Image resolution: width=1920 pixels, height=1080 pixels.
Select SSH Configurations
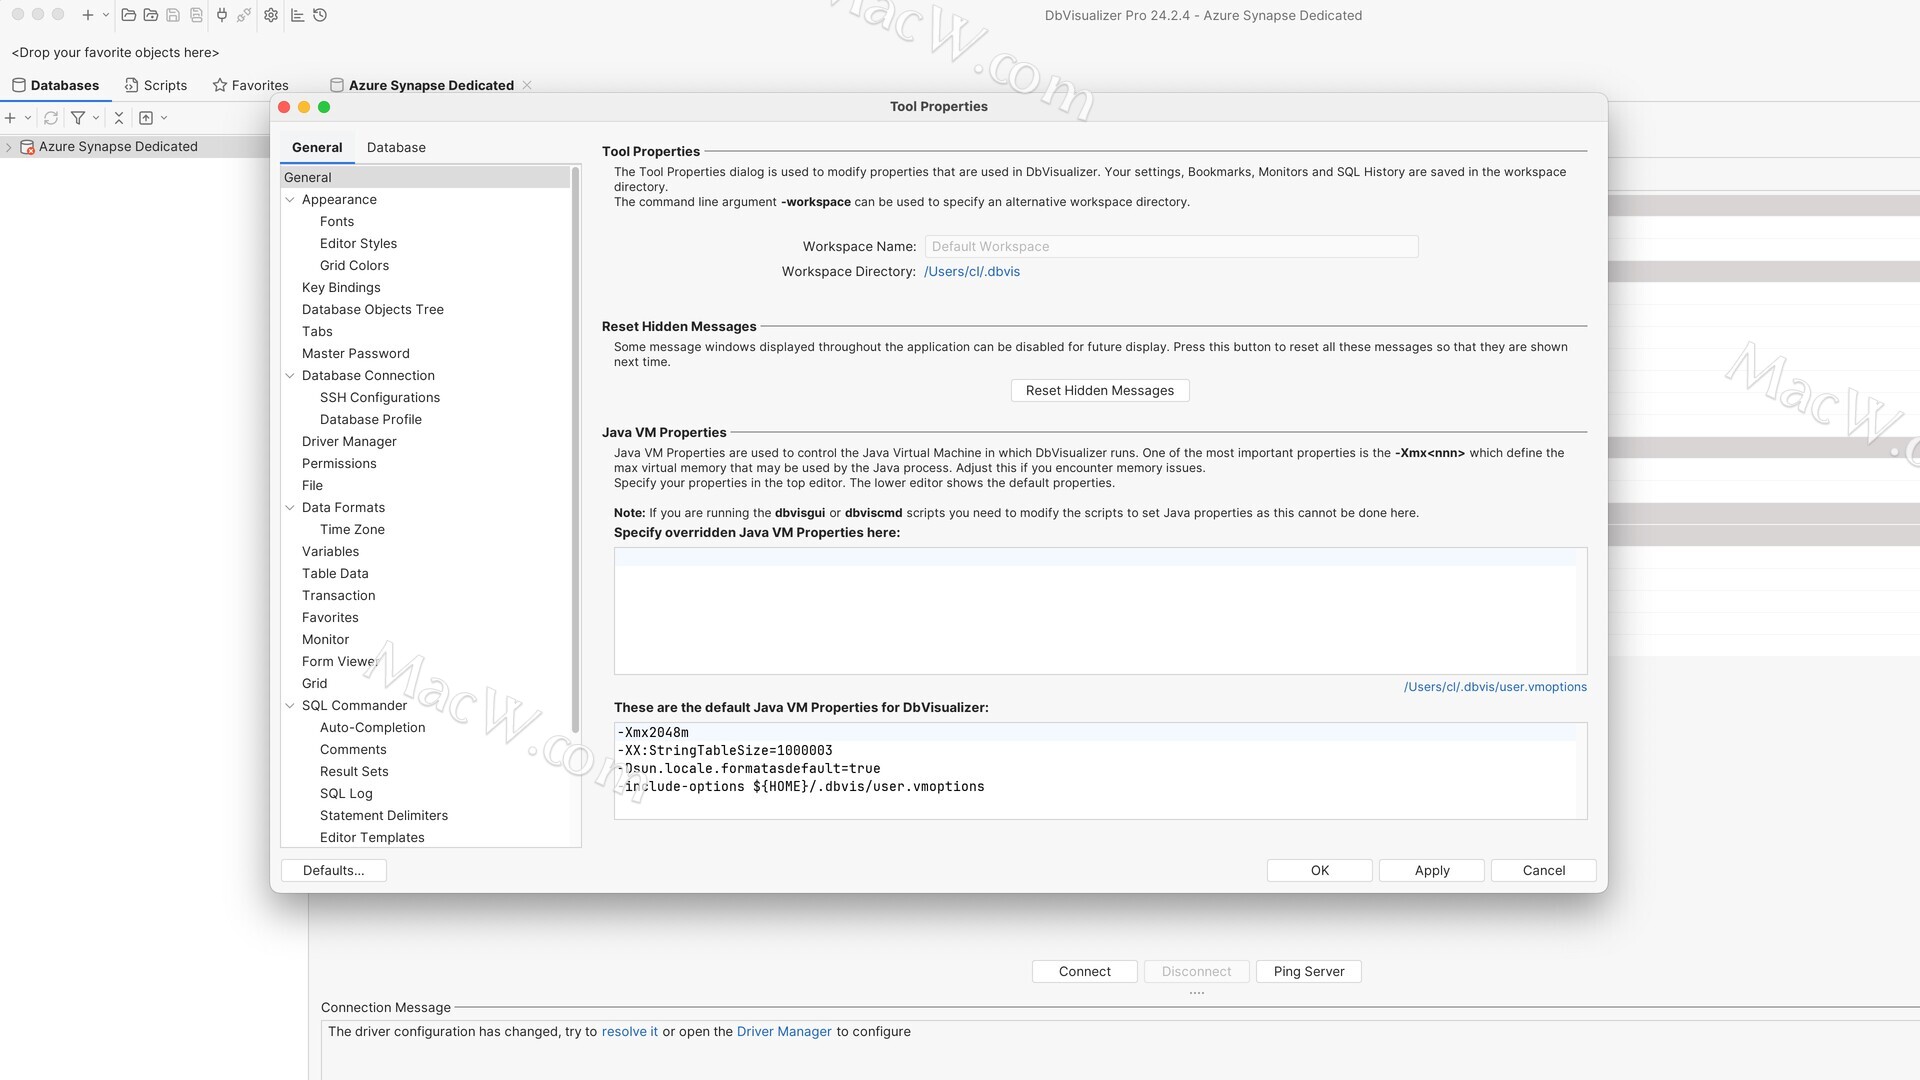point(380,398)
